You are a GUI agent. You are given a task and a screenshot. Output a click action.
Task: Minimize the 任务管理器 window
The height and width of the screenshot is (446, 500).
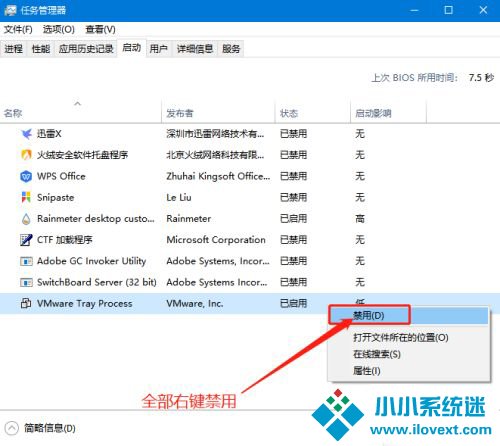point(414,10)
